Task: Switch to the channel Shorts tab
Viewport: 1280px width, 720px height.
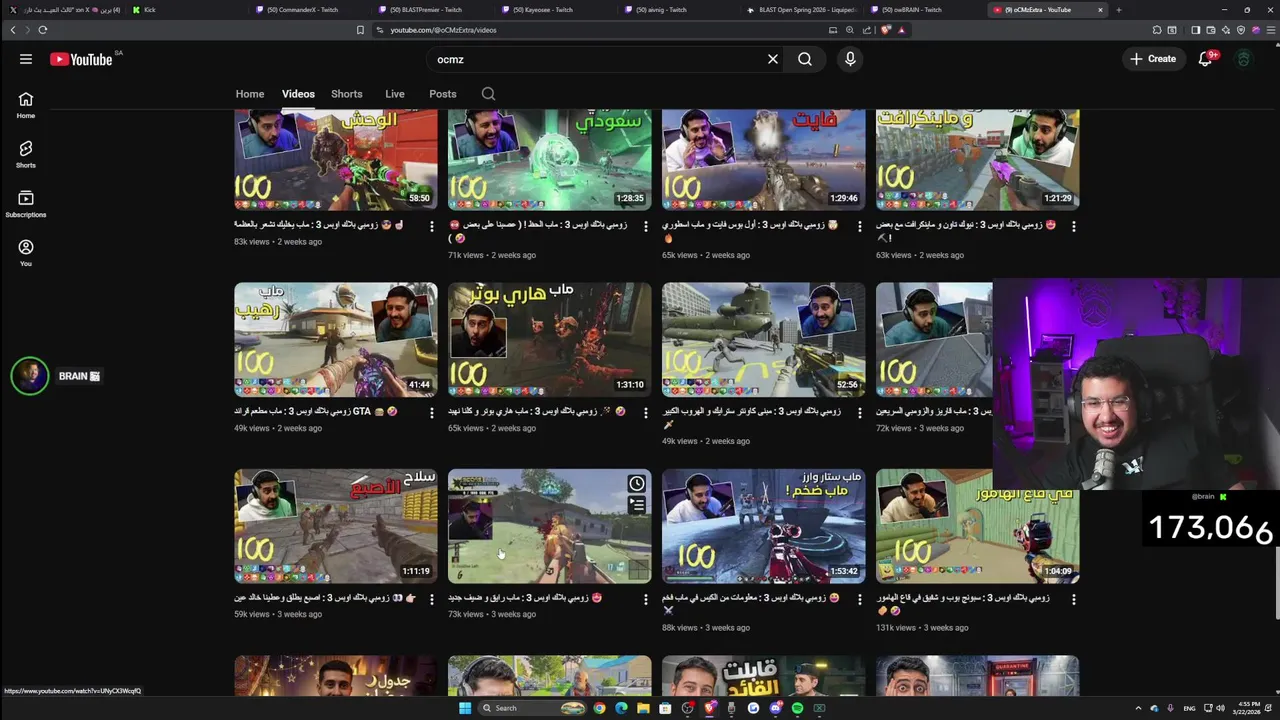Action: pos(347,94)
